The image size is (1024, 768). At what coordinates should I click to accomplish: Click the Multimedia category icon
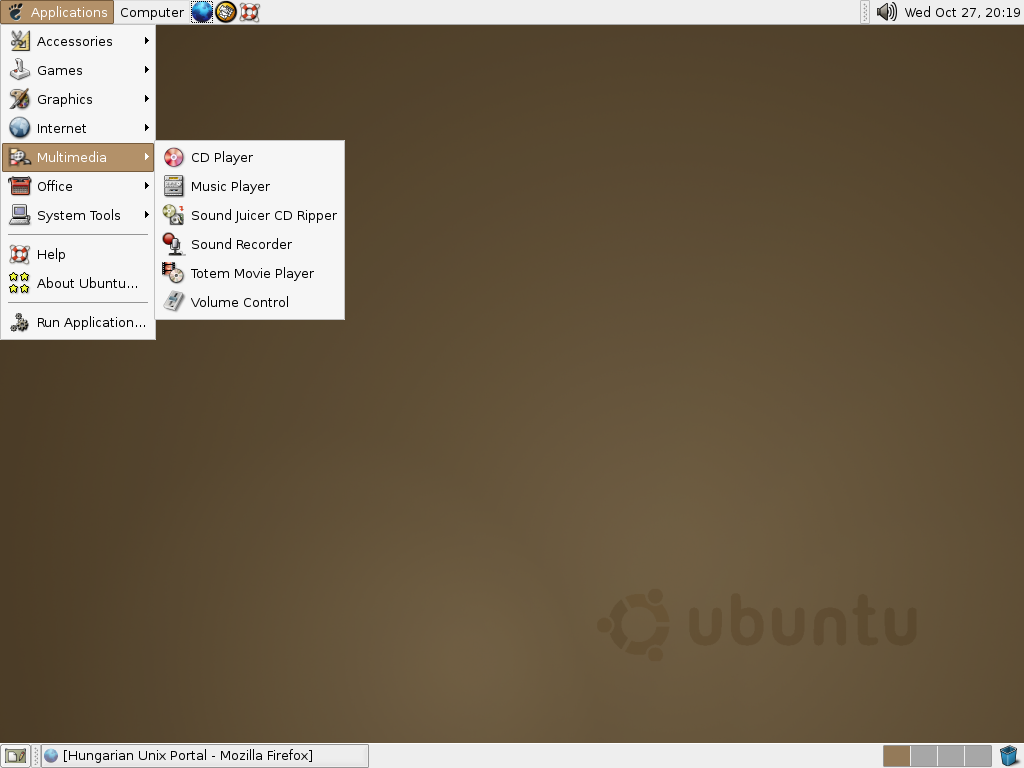[x=20, y=157]
